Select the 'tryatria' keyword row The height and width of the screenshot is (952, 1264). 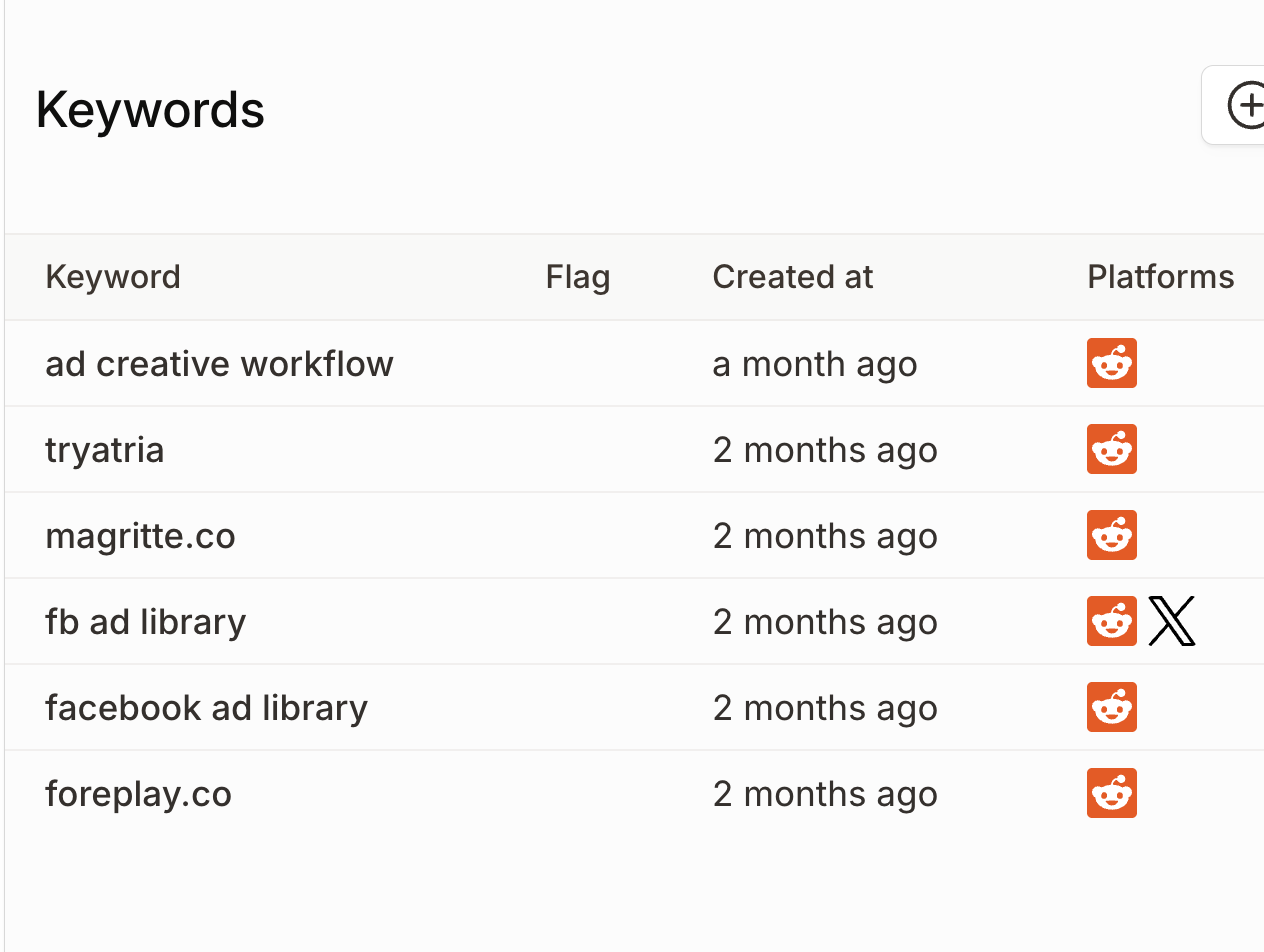(104, 449)
